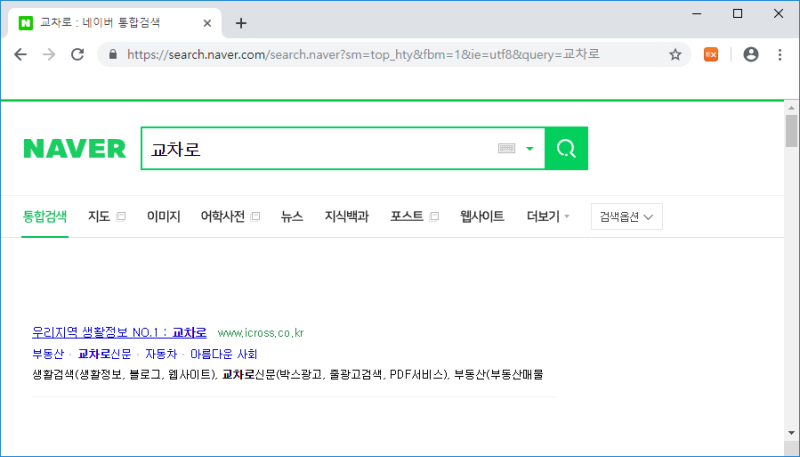
Task: Click the www.icross.co.kr URL
Action: click(261, 333)
